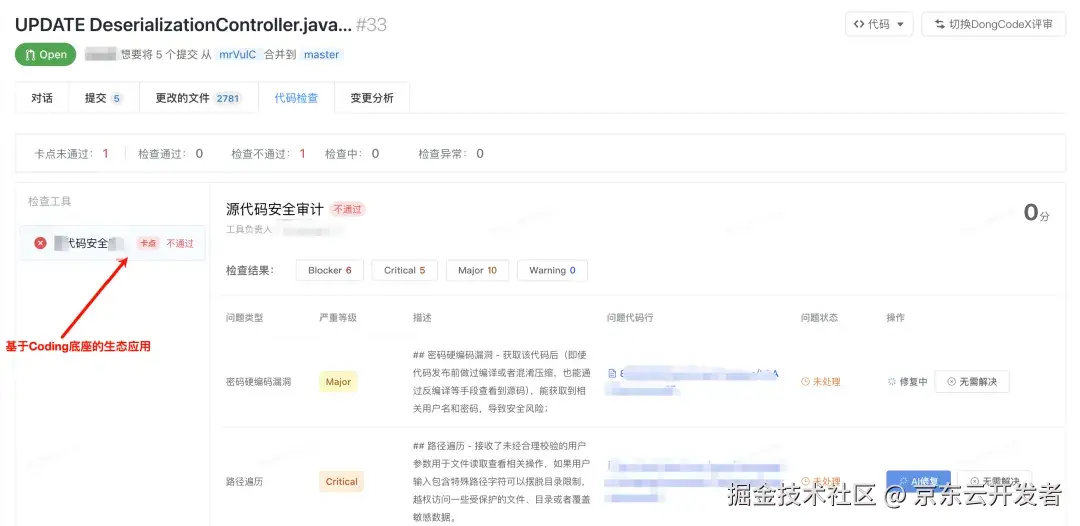
Task: Filter results by Major 10
Action: point(477,270)
